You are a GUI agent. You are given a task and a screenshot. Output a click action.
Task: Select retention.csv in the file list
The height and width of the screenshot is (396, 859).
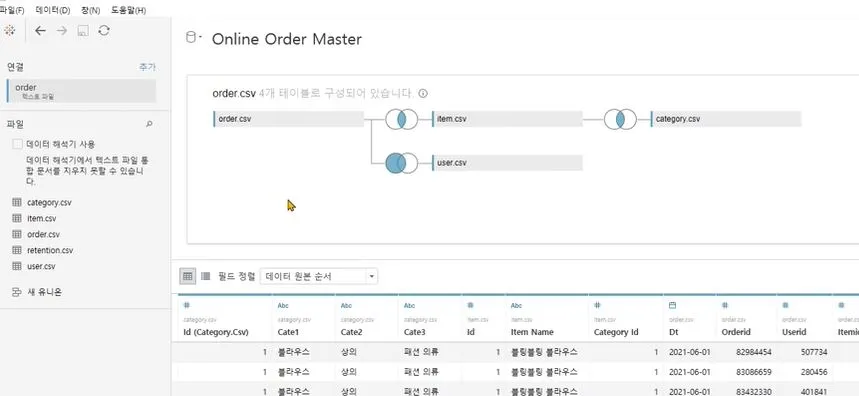50,250
